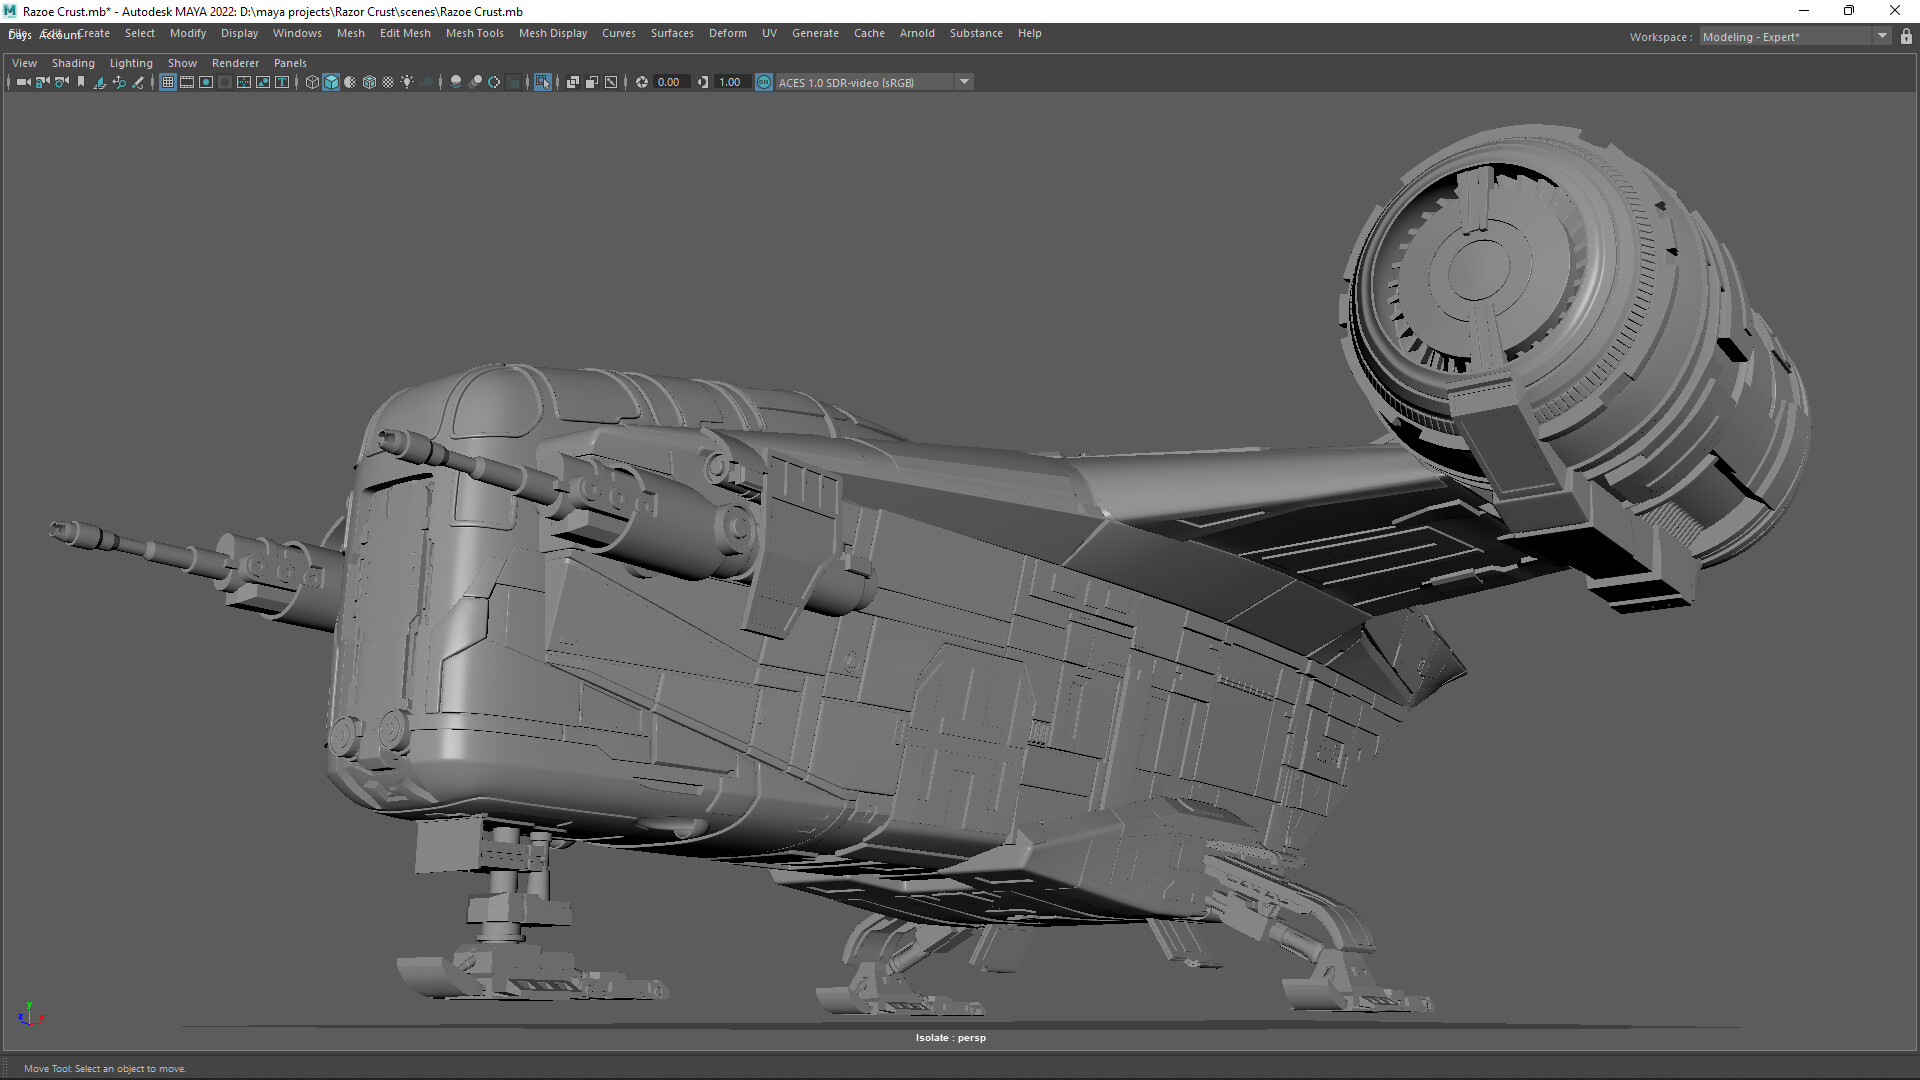Toggle the color management ON button
Image resolution: width=1920 pixels, height=1080 pixels.
(x=764, y=82)
